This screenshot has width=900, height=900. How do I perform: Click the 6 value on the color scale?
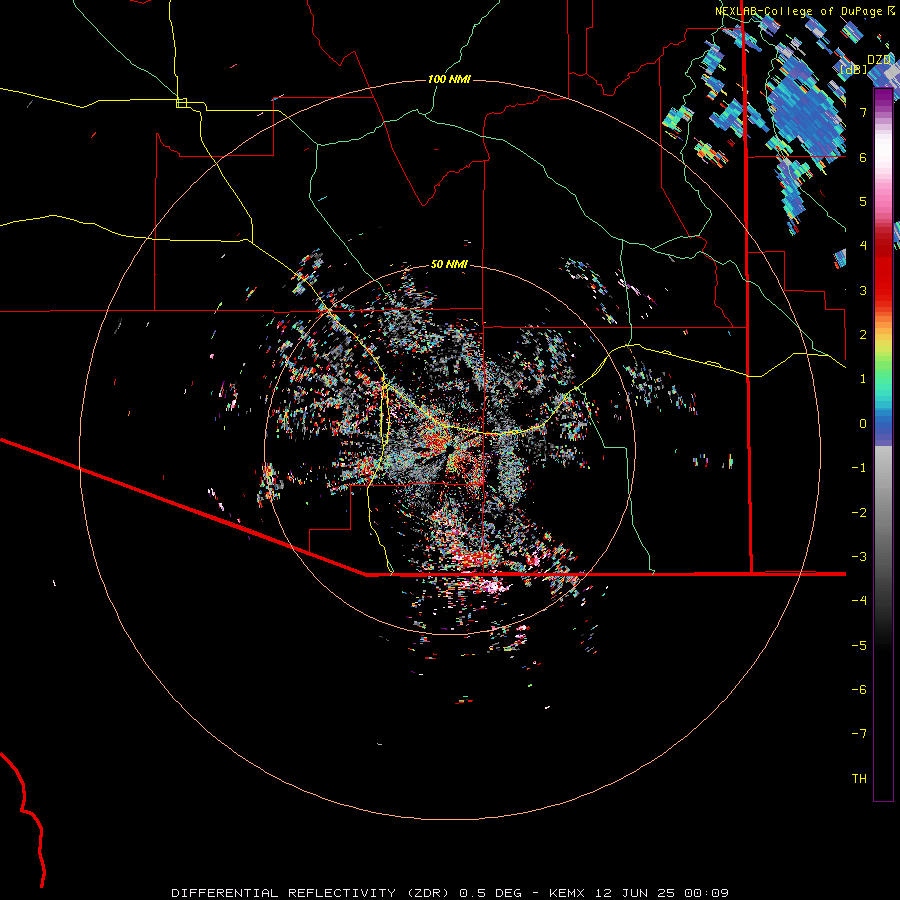point(863,157)
